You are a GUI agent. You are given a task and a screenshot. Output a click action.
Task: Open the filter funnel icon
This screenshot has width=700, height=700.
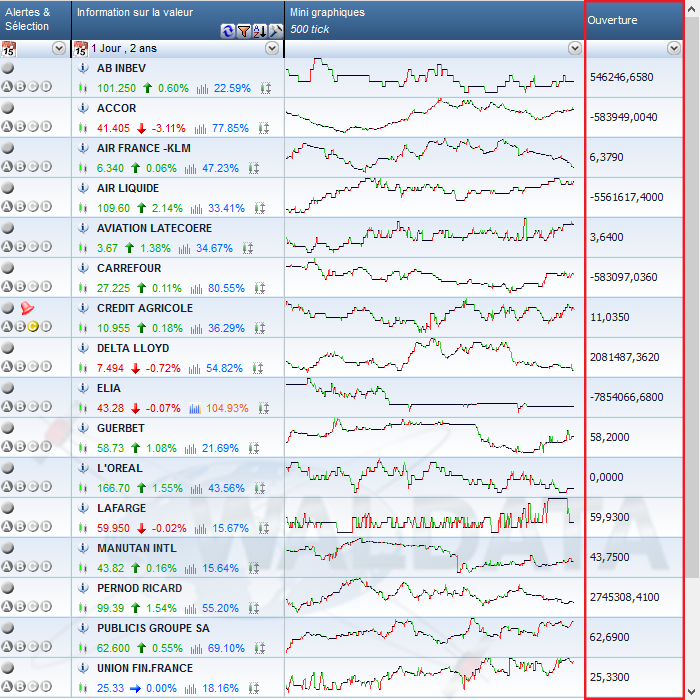[244, 31]
